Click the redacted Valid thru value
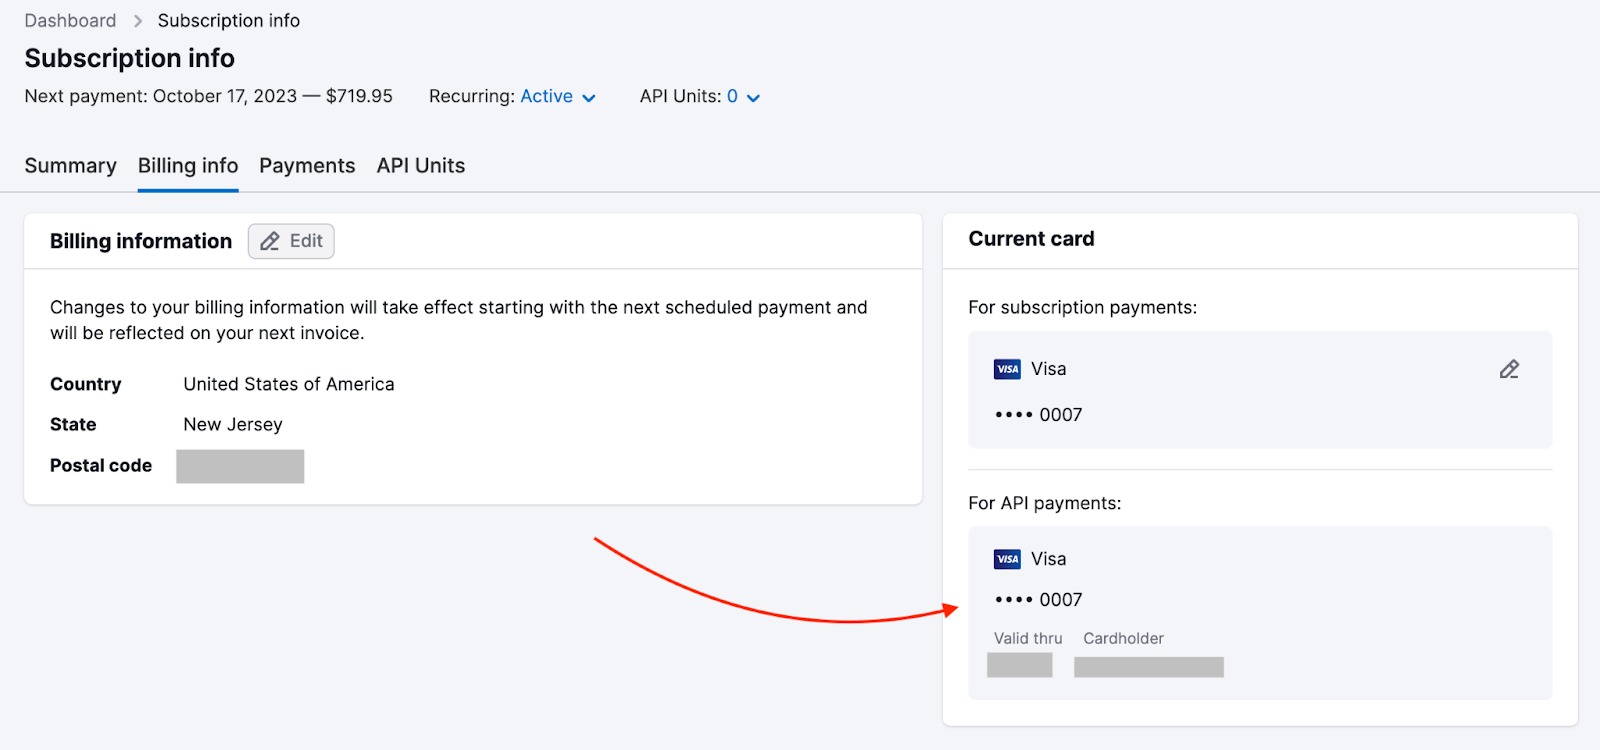 coord(1019,665)
